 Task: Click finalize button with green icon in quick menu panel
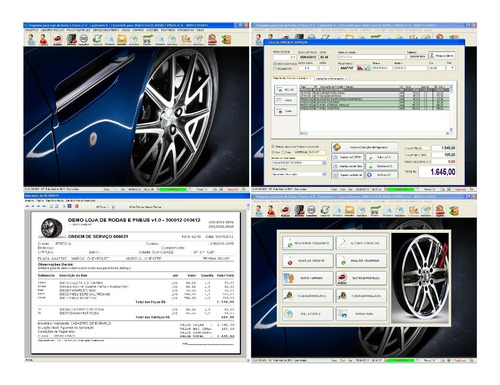(x=362, y=261)
